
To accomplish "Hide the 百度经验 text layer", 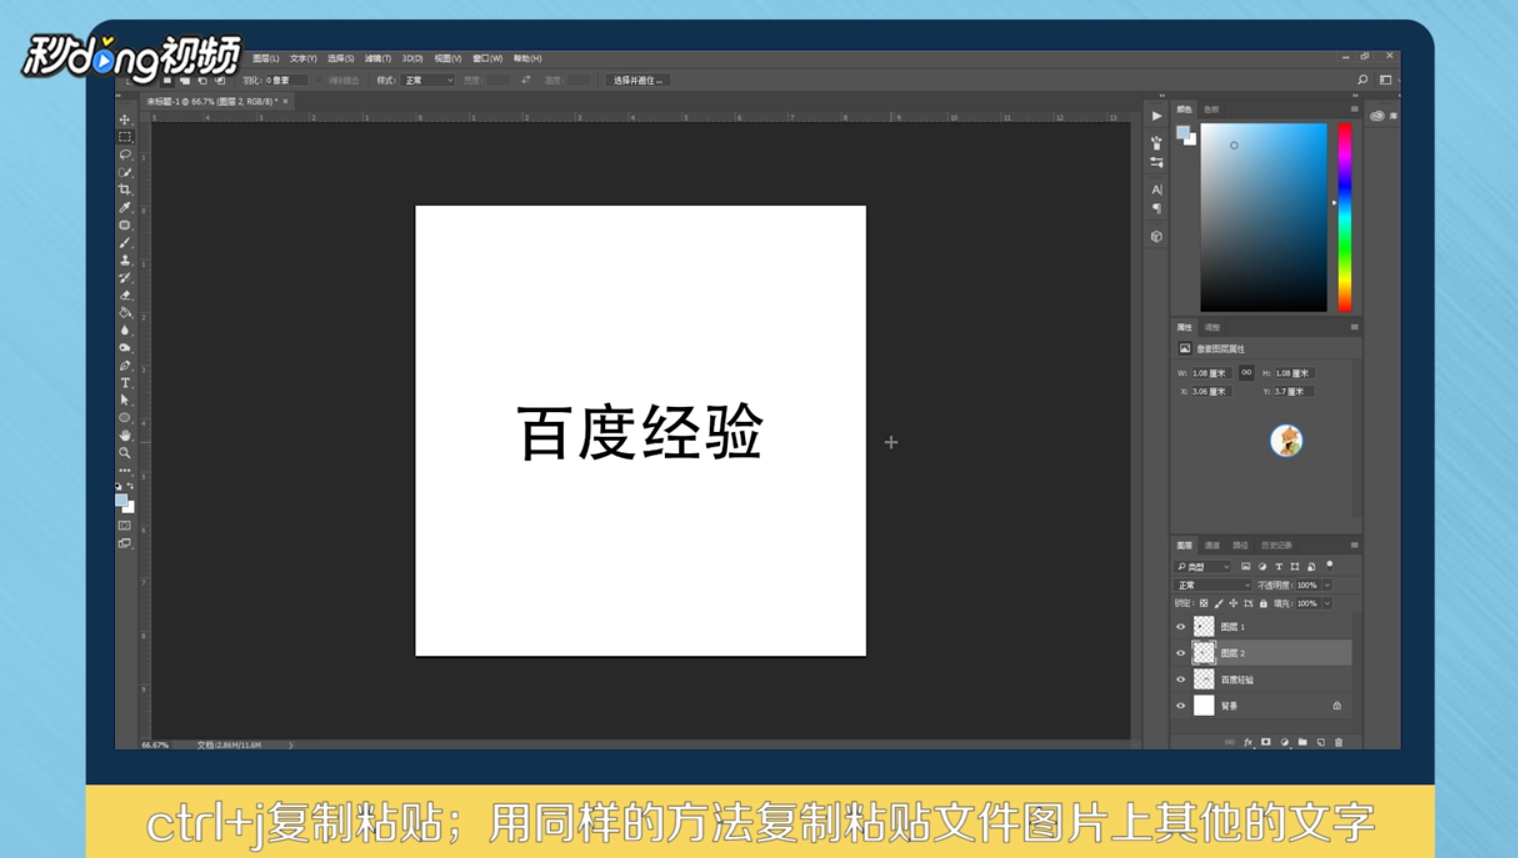I will tap(1181, 680).
